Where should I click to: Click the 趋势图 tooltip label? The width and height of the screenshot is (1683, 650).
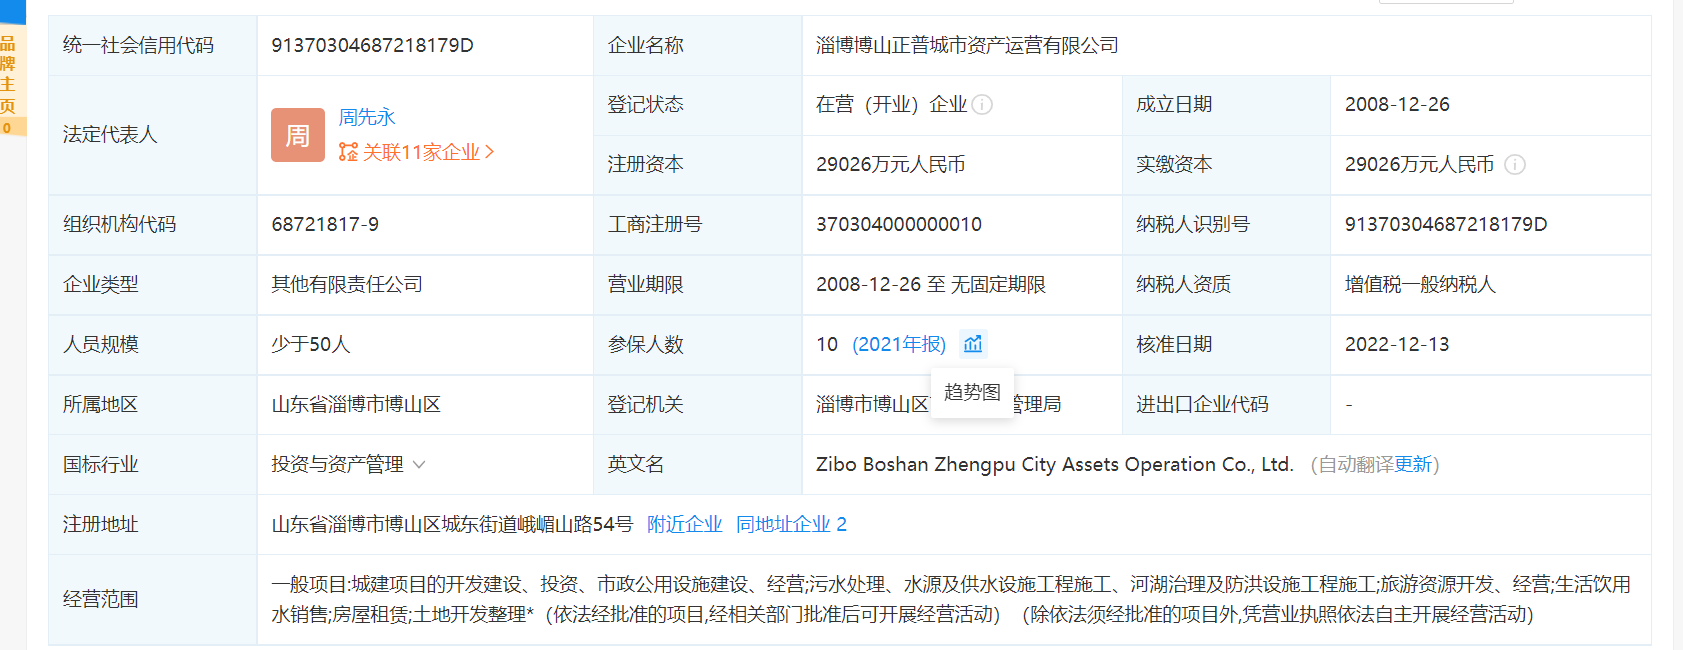coord(972,392)
